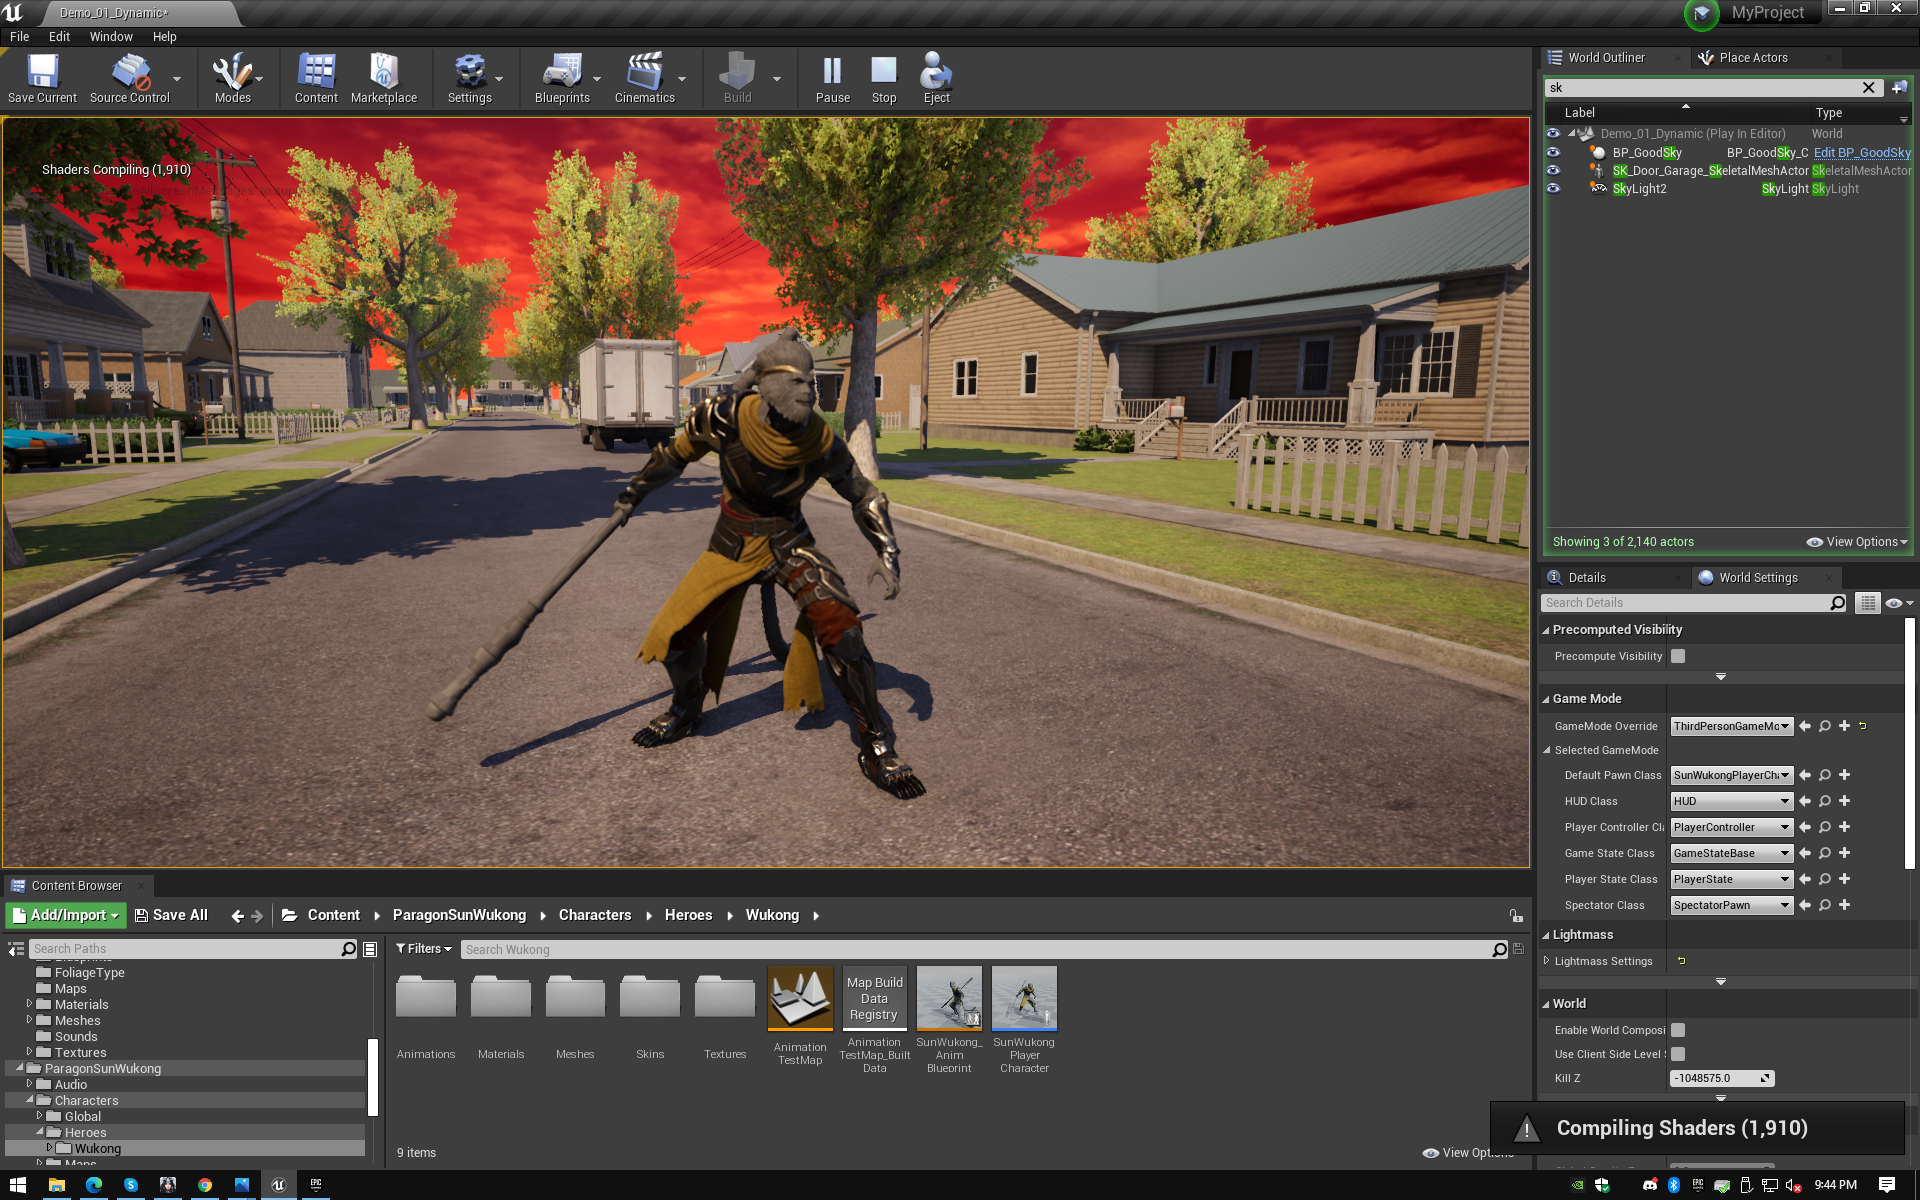
Task: Click the add-filter icon beside the outliner search
Action: click(1899, 88)
